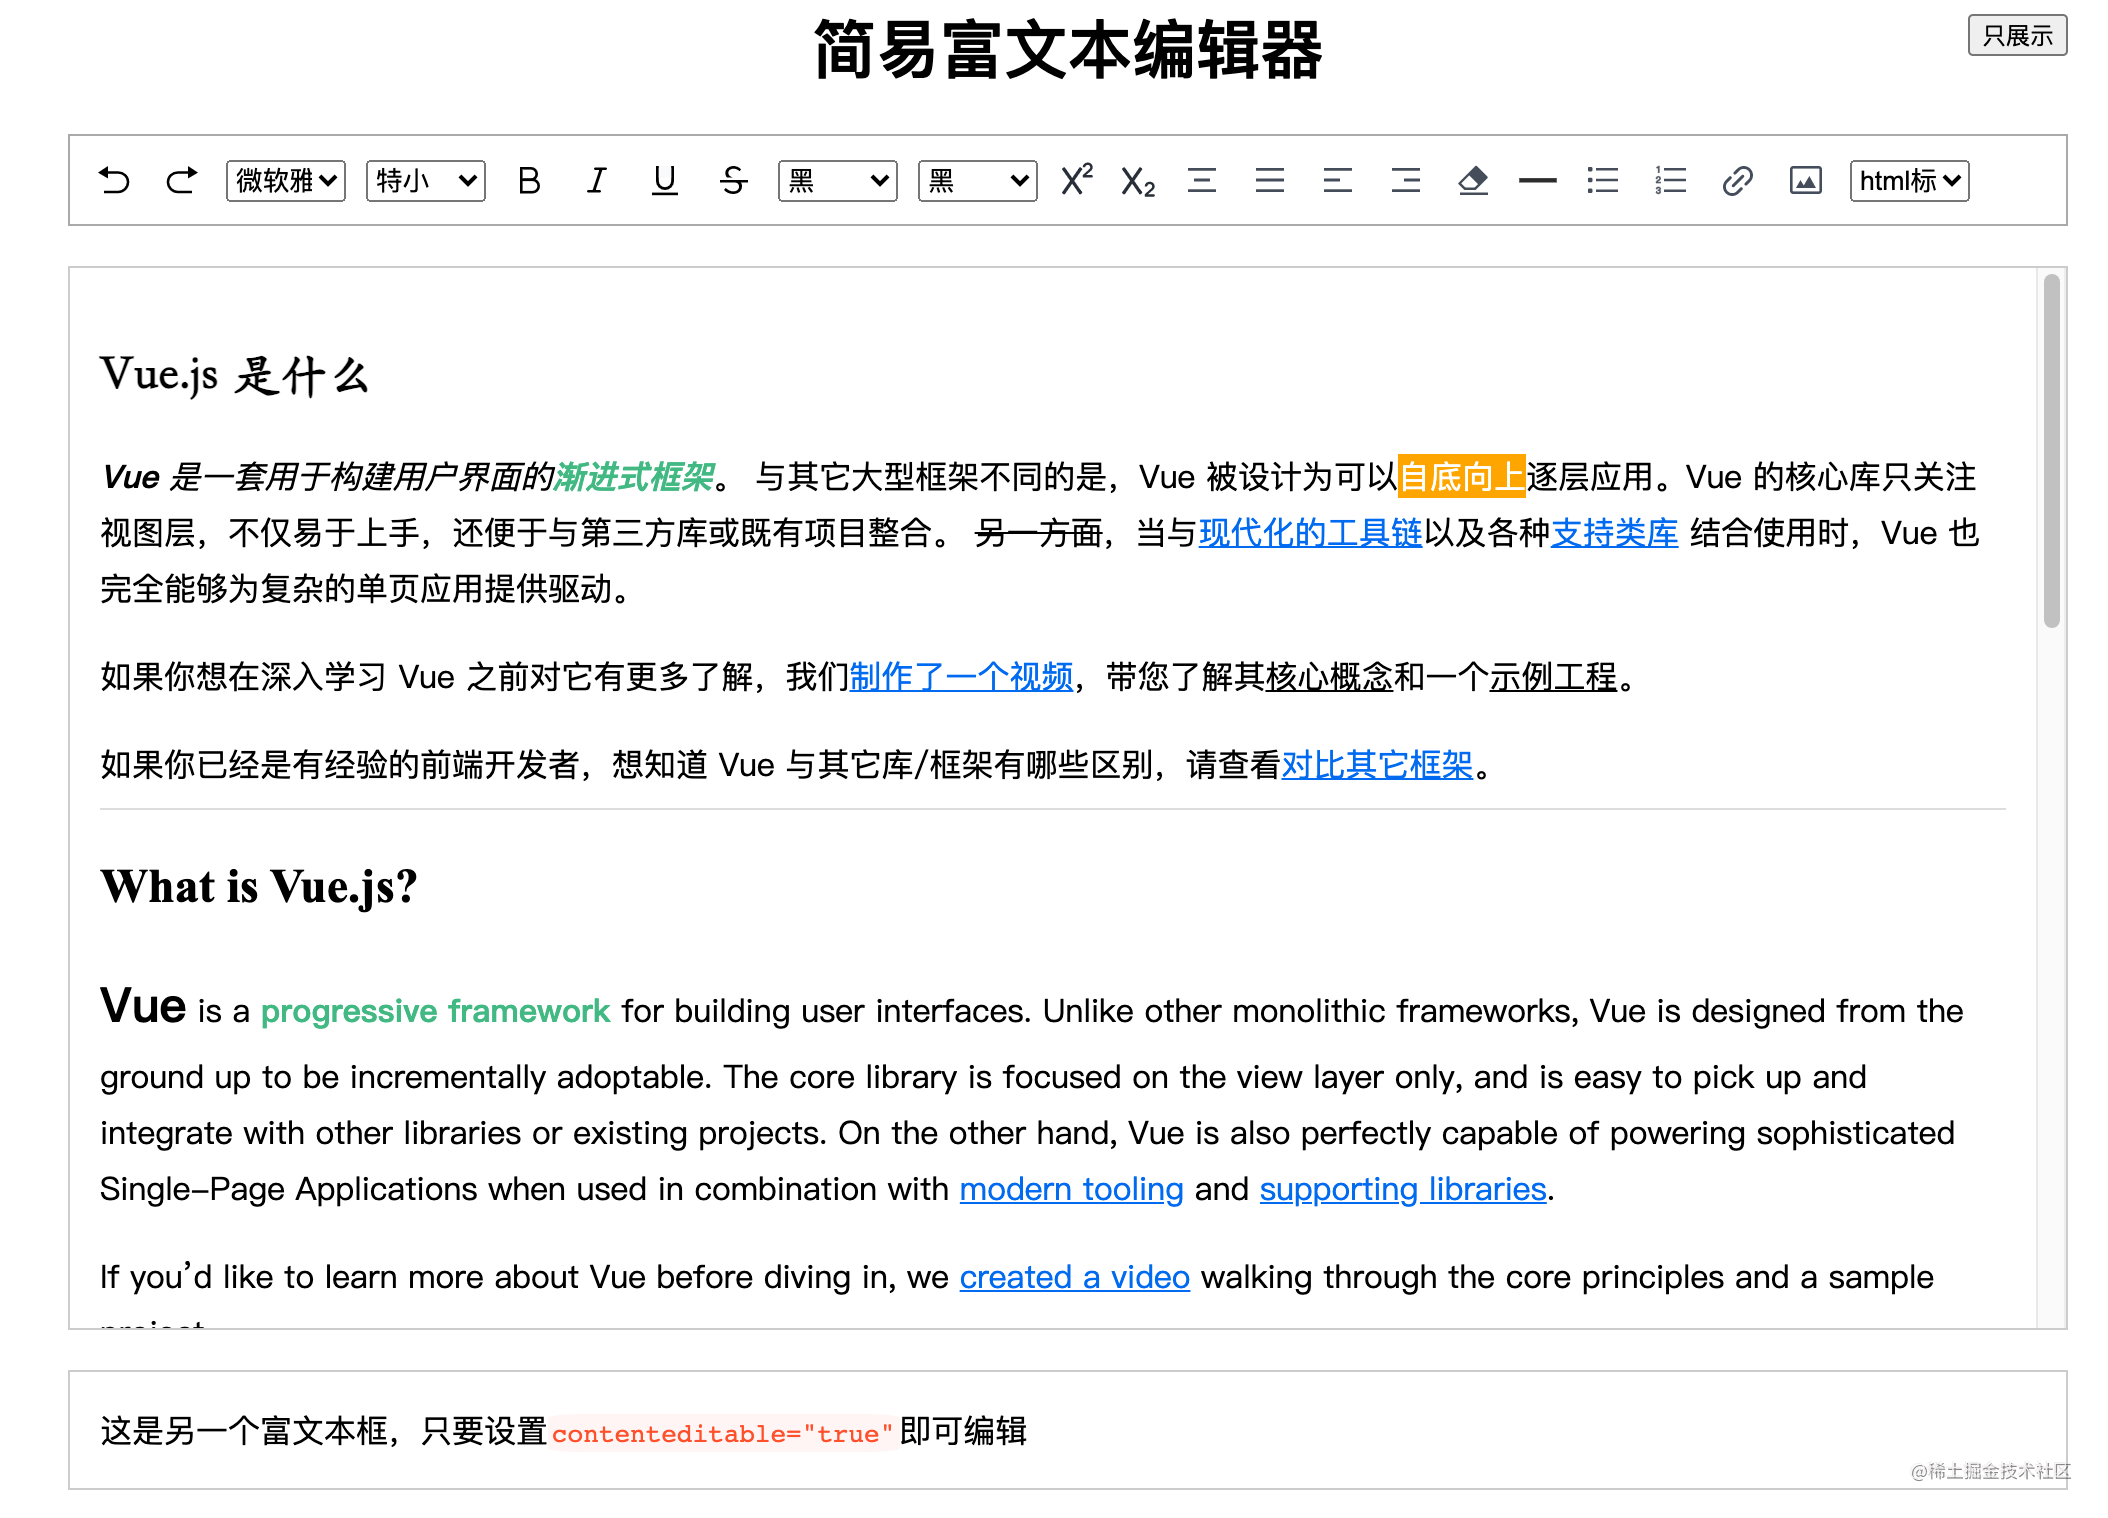The height and width of the screenshot is (1518, 2108).
Task: Insert a bulleted list
Action: [x=1602, y=181]
